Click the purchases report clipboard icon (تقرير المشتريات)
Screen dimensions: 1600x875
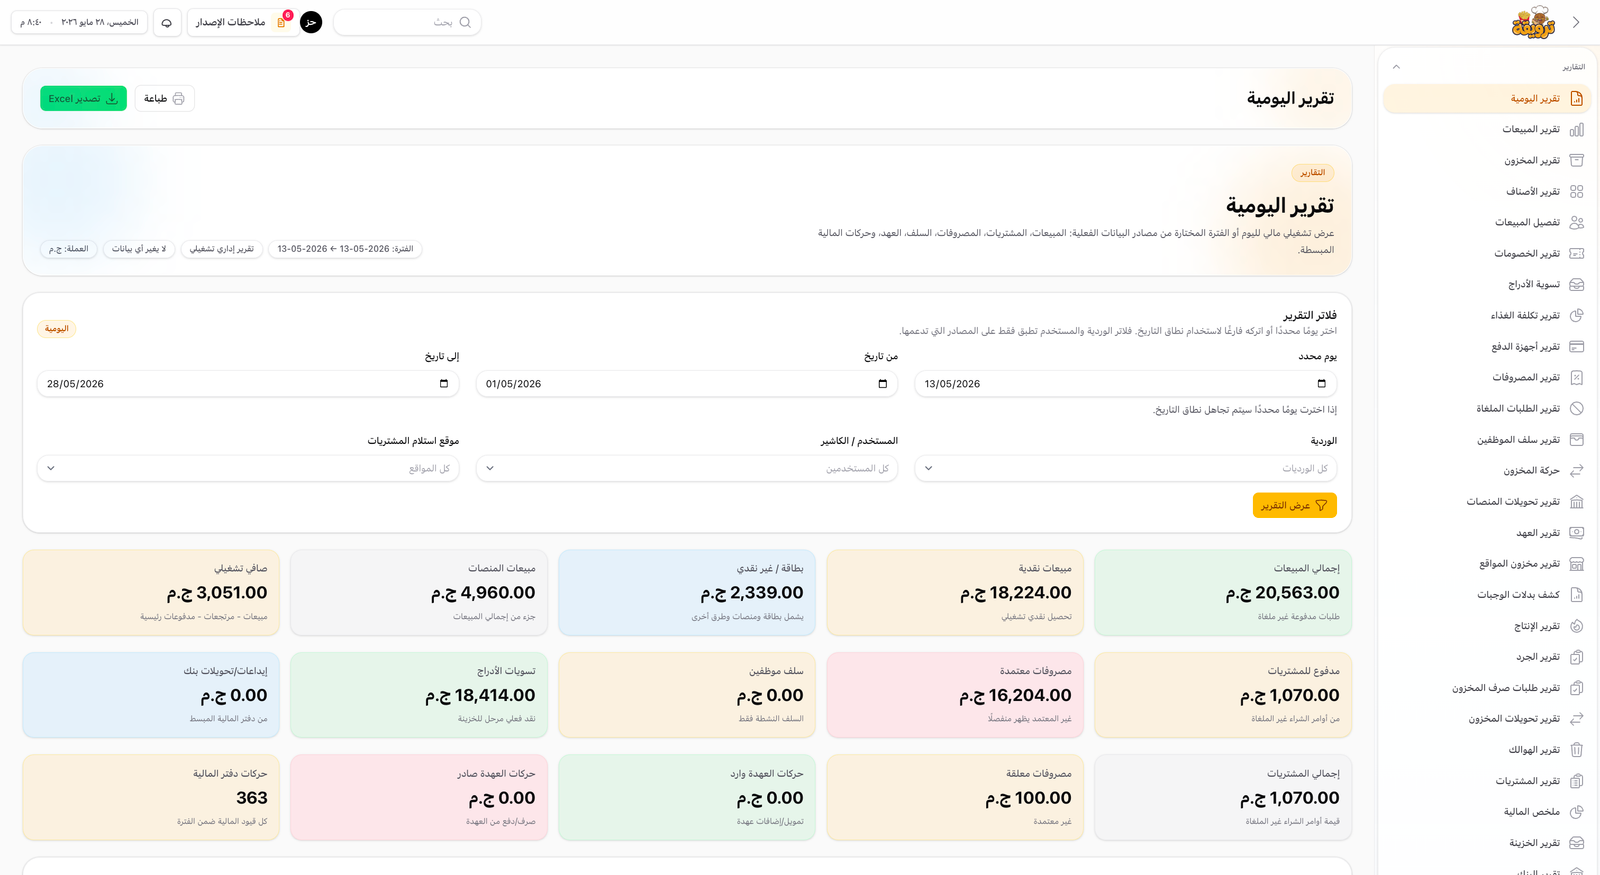1576,780
